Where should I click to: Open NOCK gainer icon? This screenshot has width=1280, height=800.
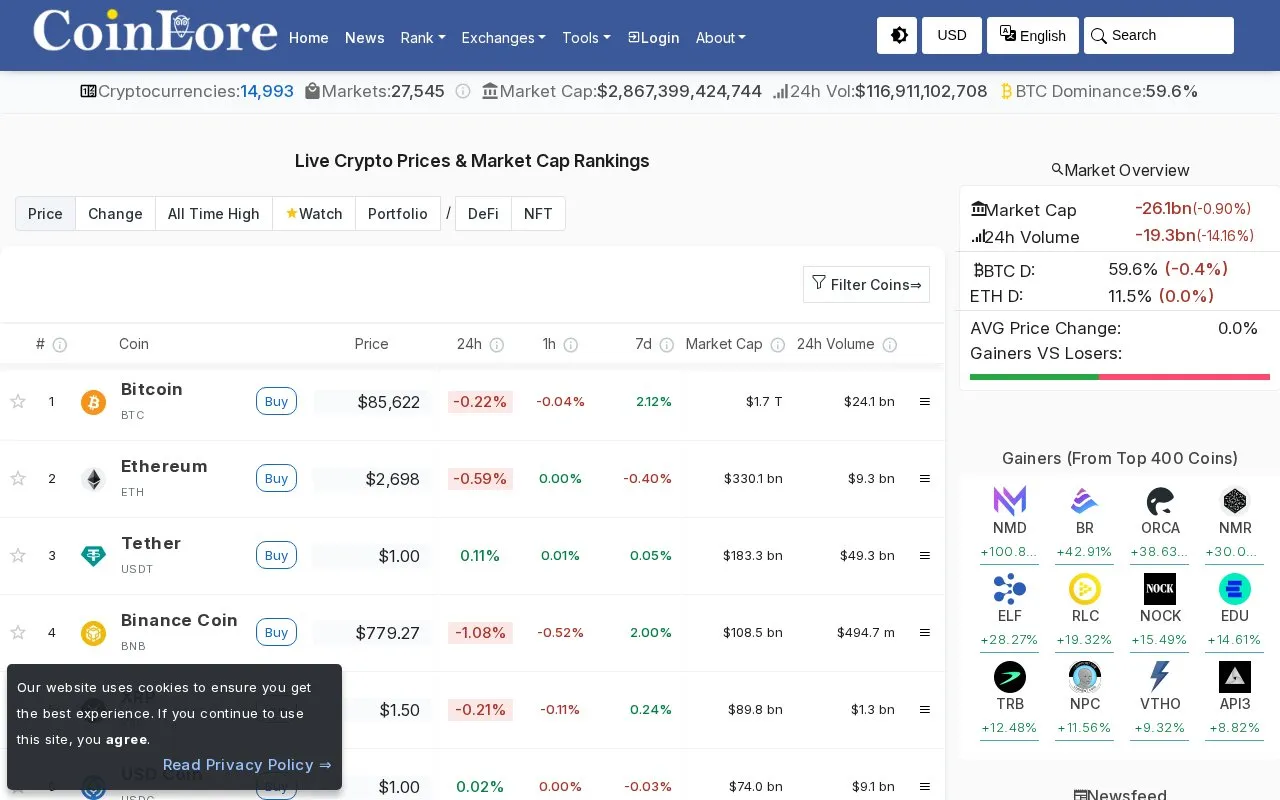(1160, 588)
